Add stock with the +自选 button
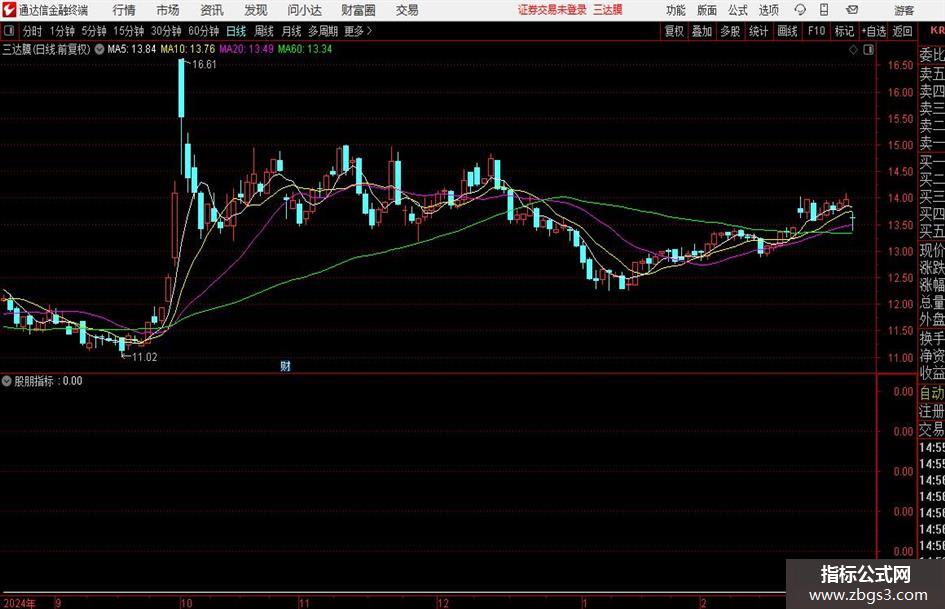Screen dimensions: 945x609 (x=874, y=31)
